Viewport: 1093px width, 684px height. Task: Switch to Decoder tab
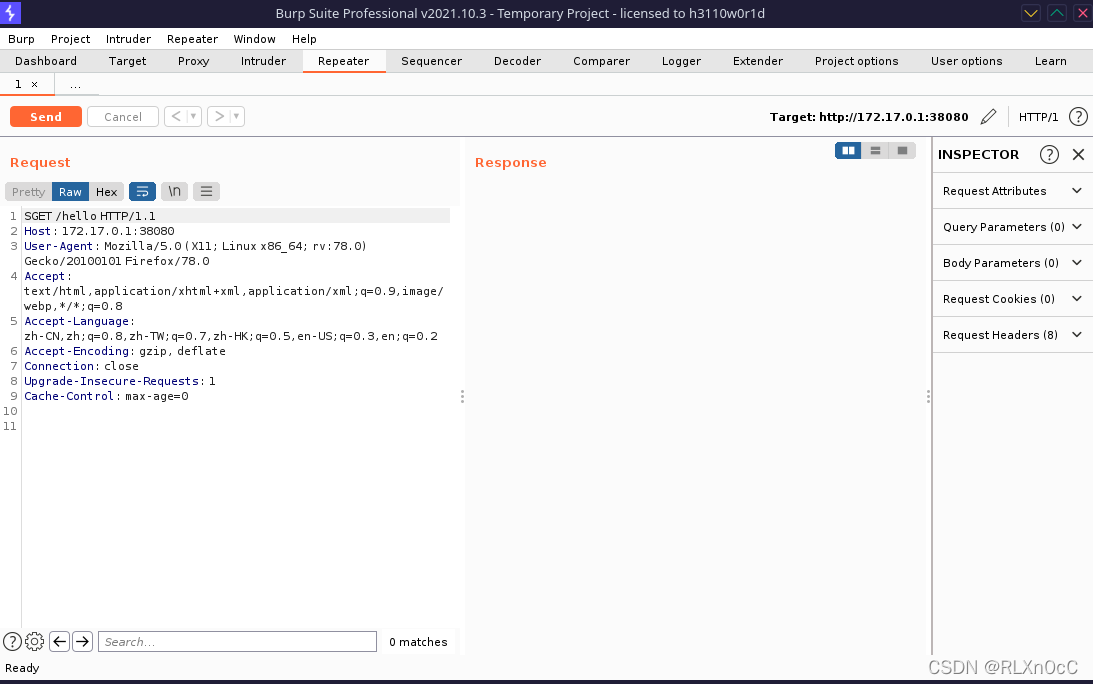[x=517, y=61]
